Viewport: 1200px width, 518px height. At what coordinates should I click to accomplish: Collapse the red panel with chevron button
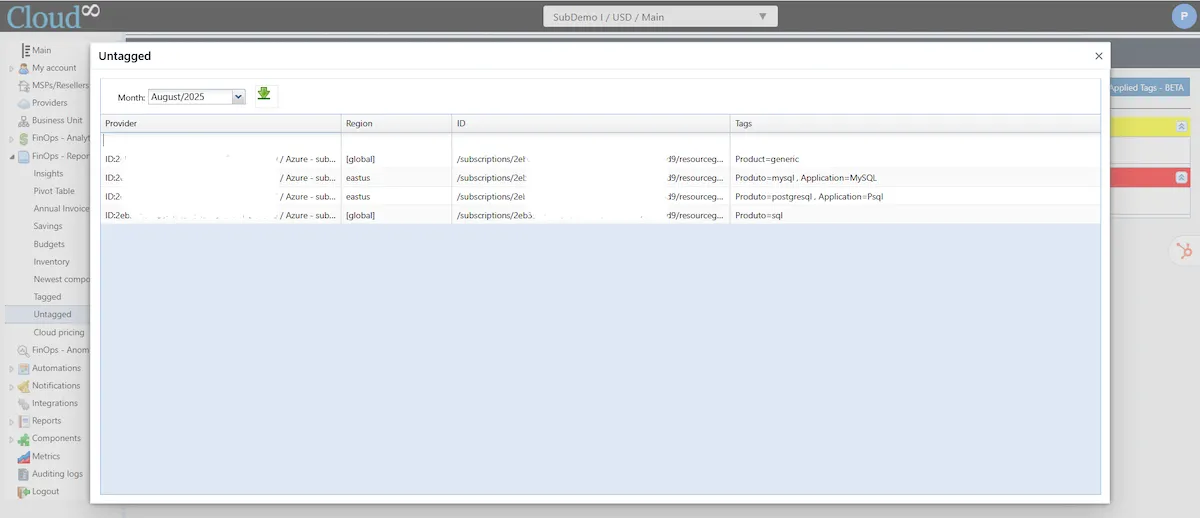pos(1181,177)
